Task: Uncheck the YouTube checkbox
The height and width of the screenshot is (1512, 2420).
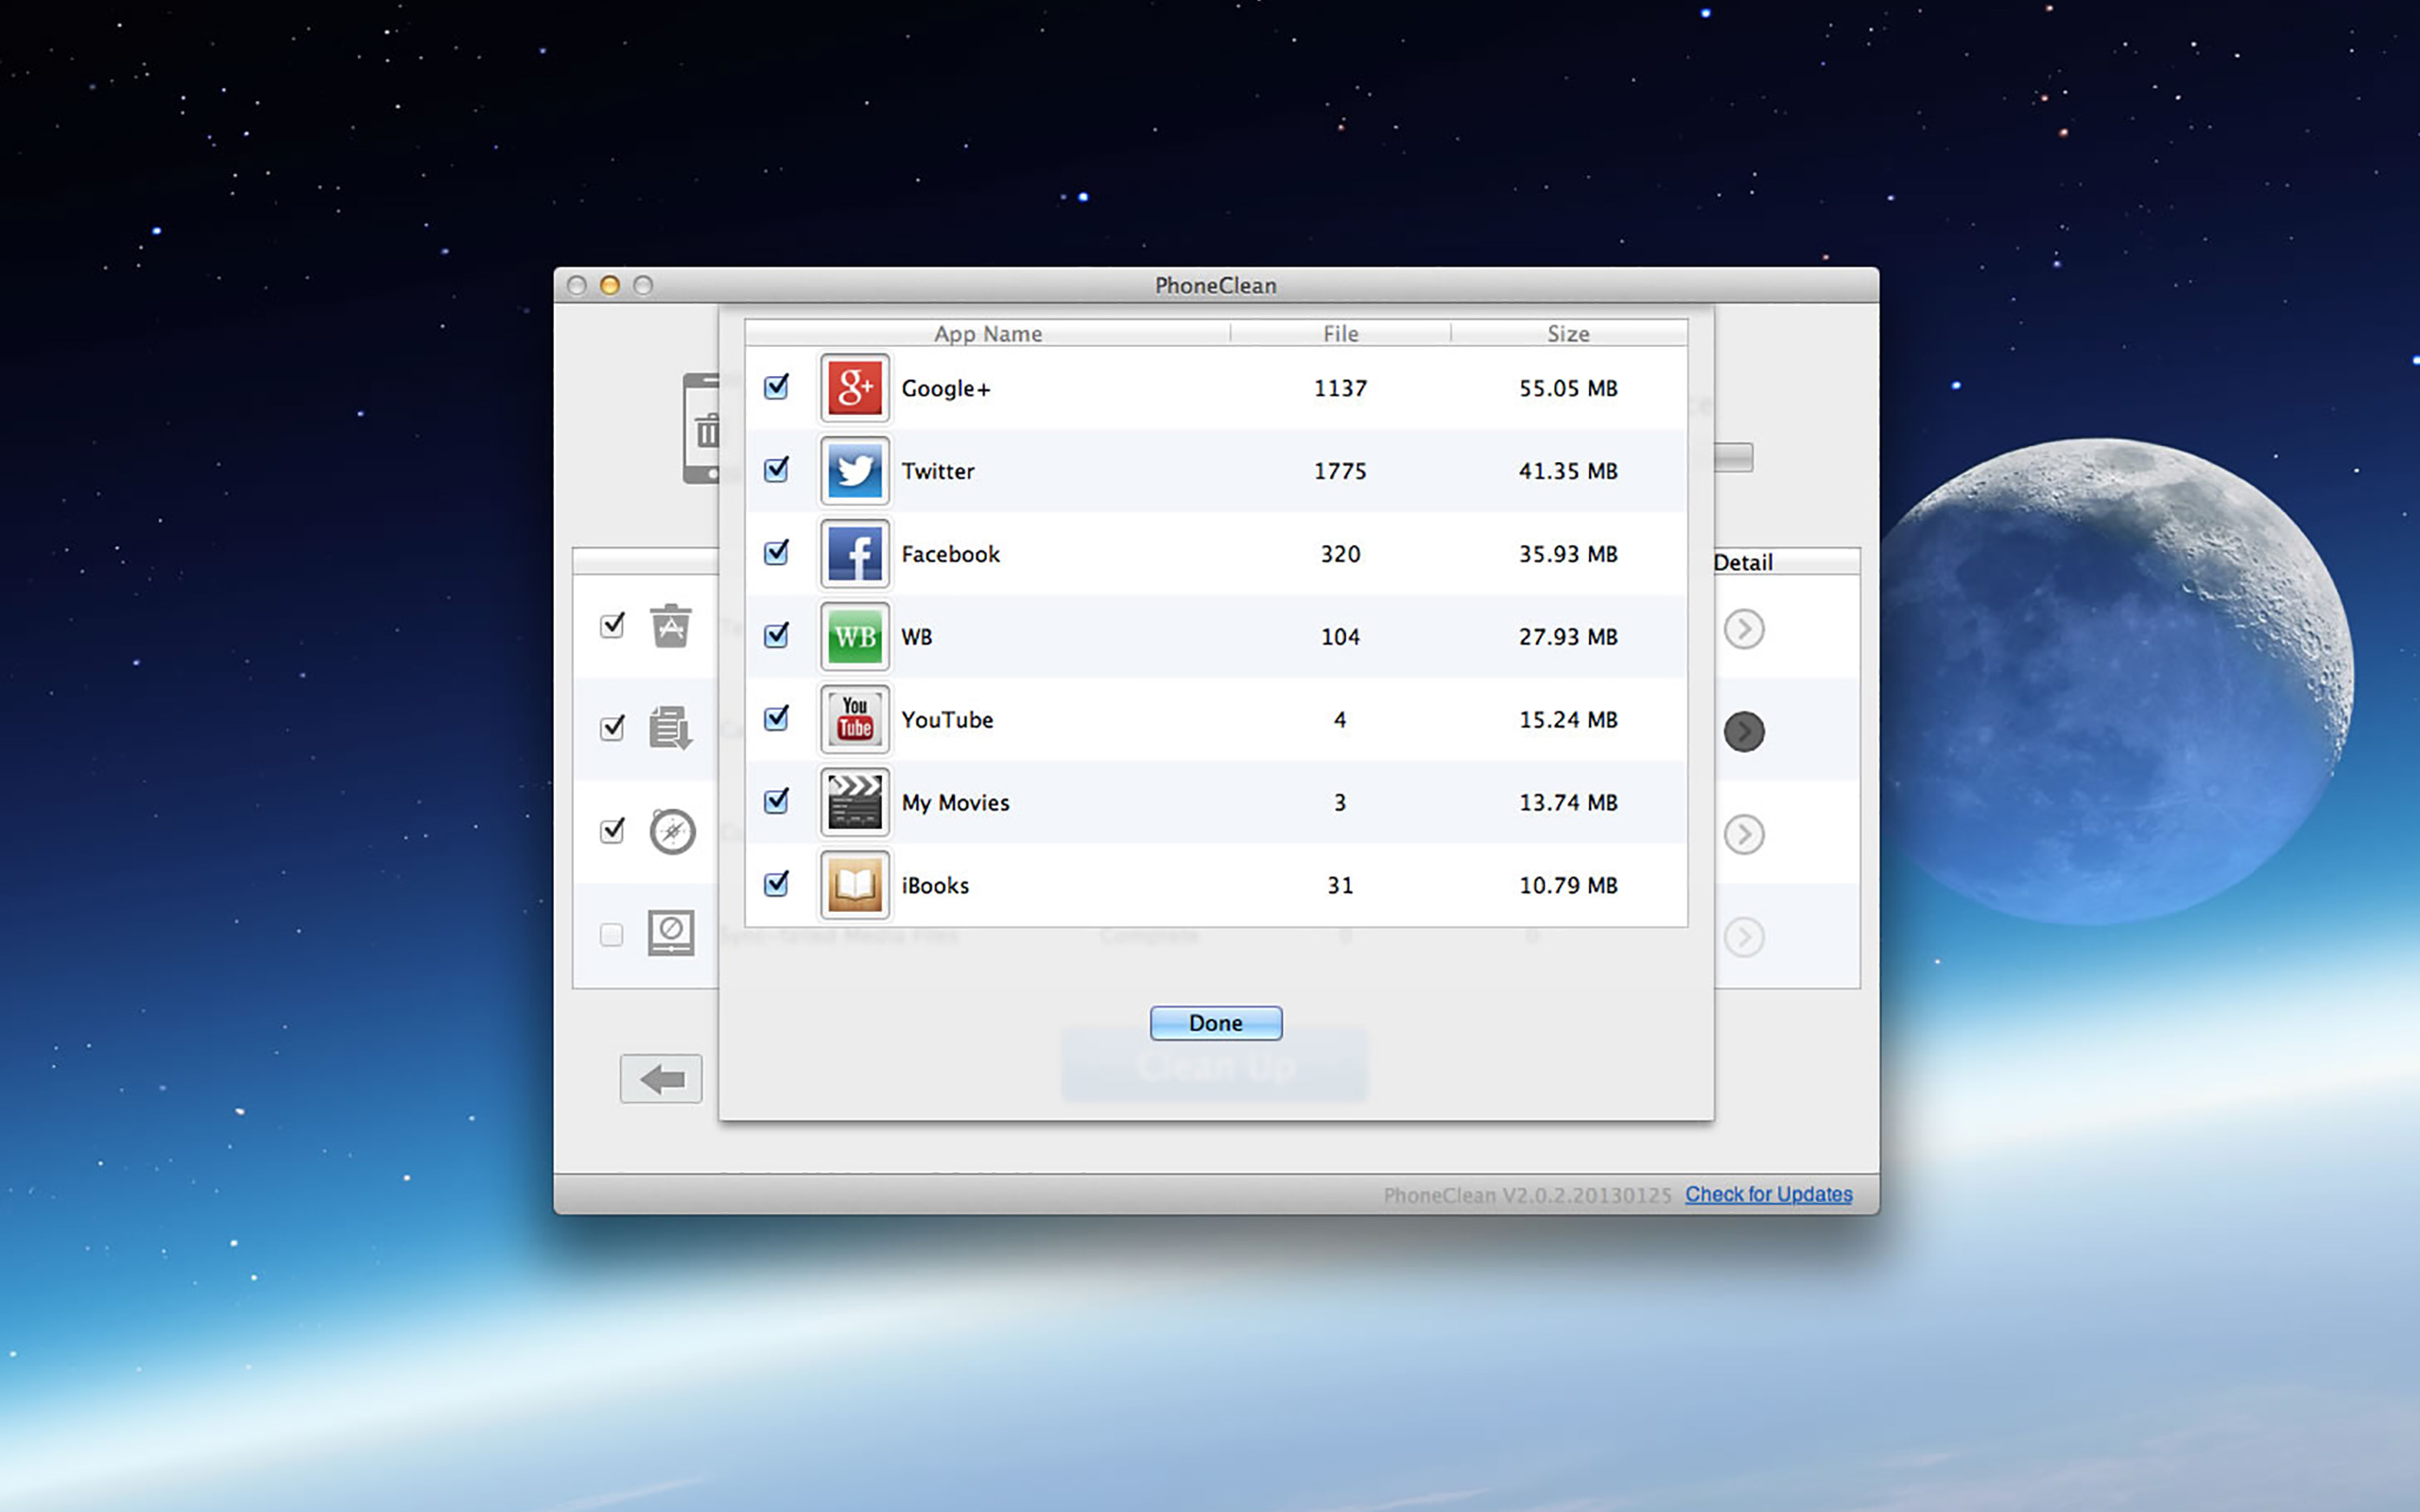Action: pyautogui.click(x=777, y=719)
